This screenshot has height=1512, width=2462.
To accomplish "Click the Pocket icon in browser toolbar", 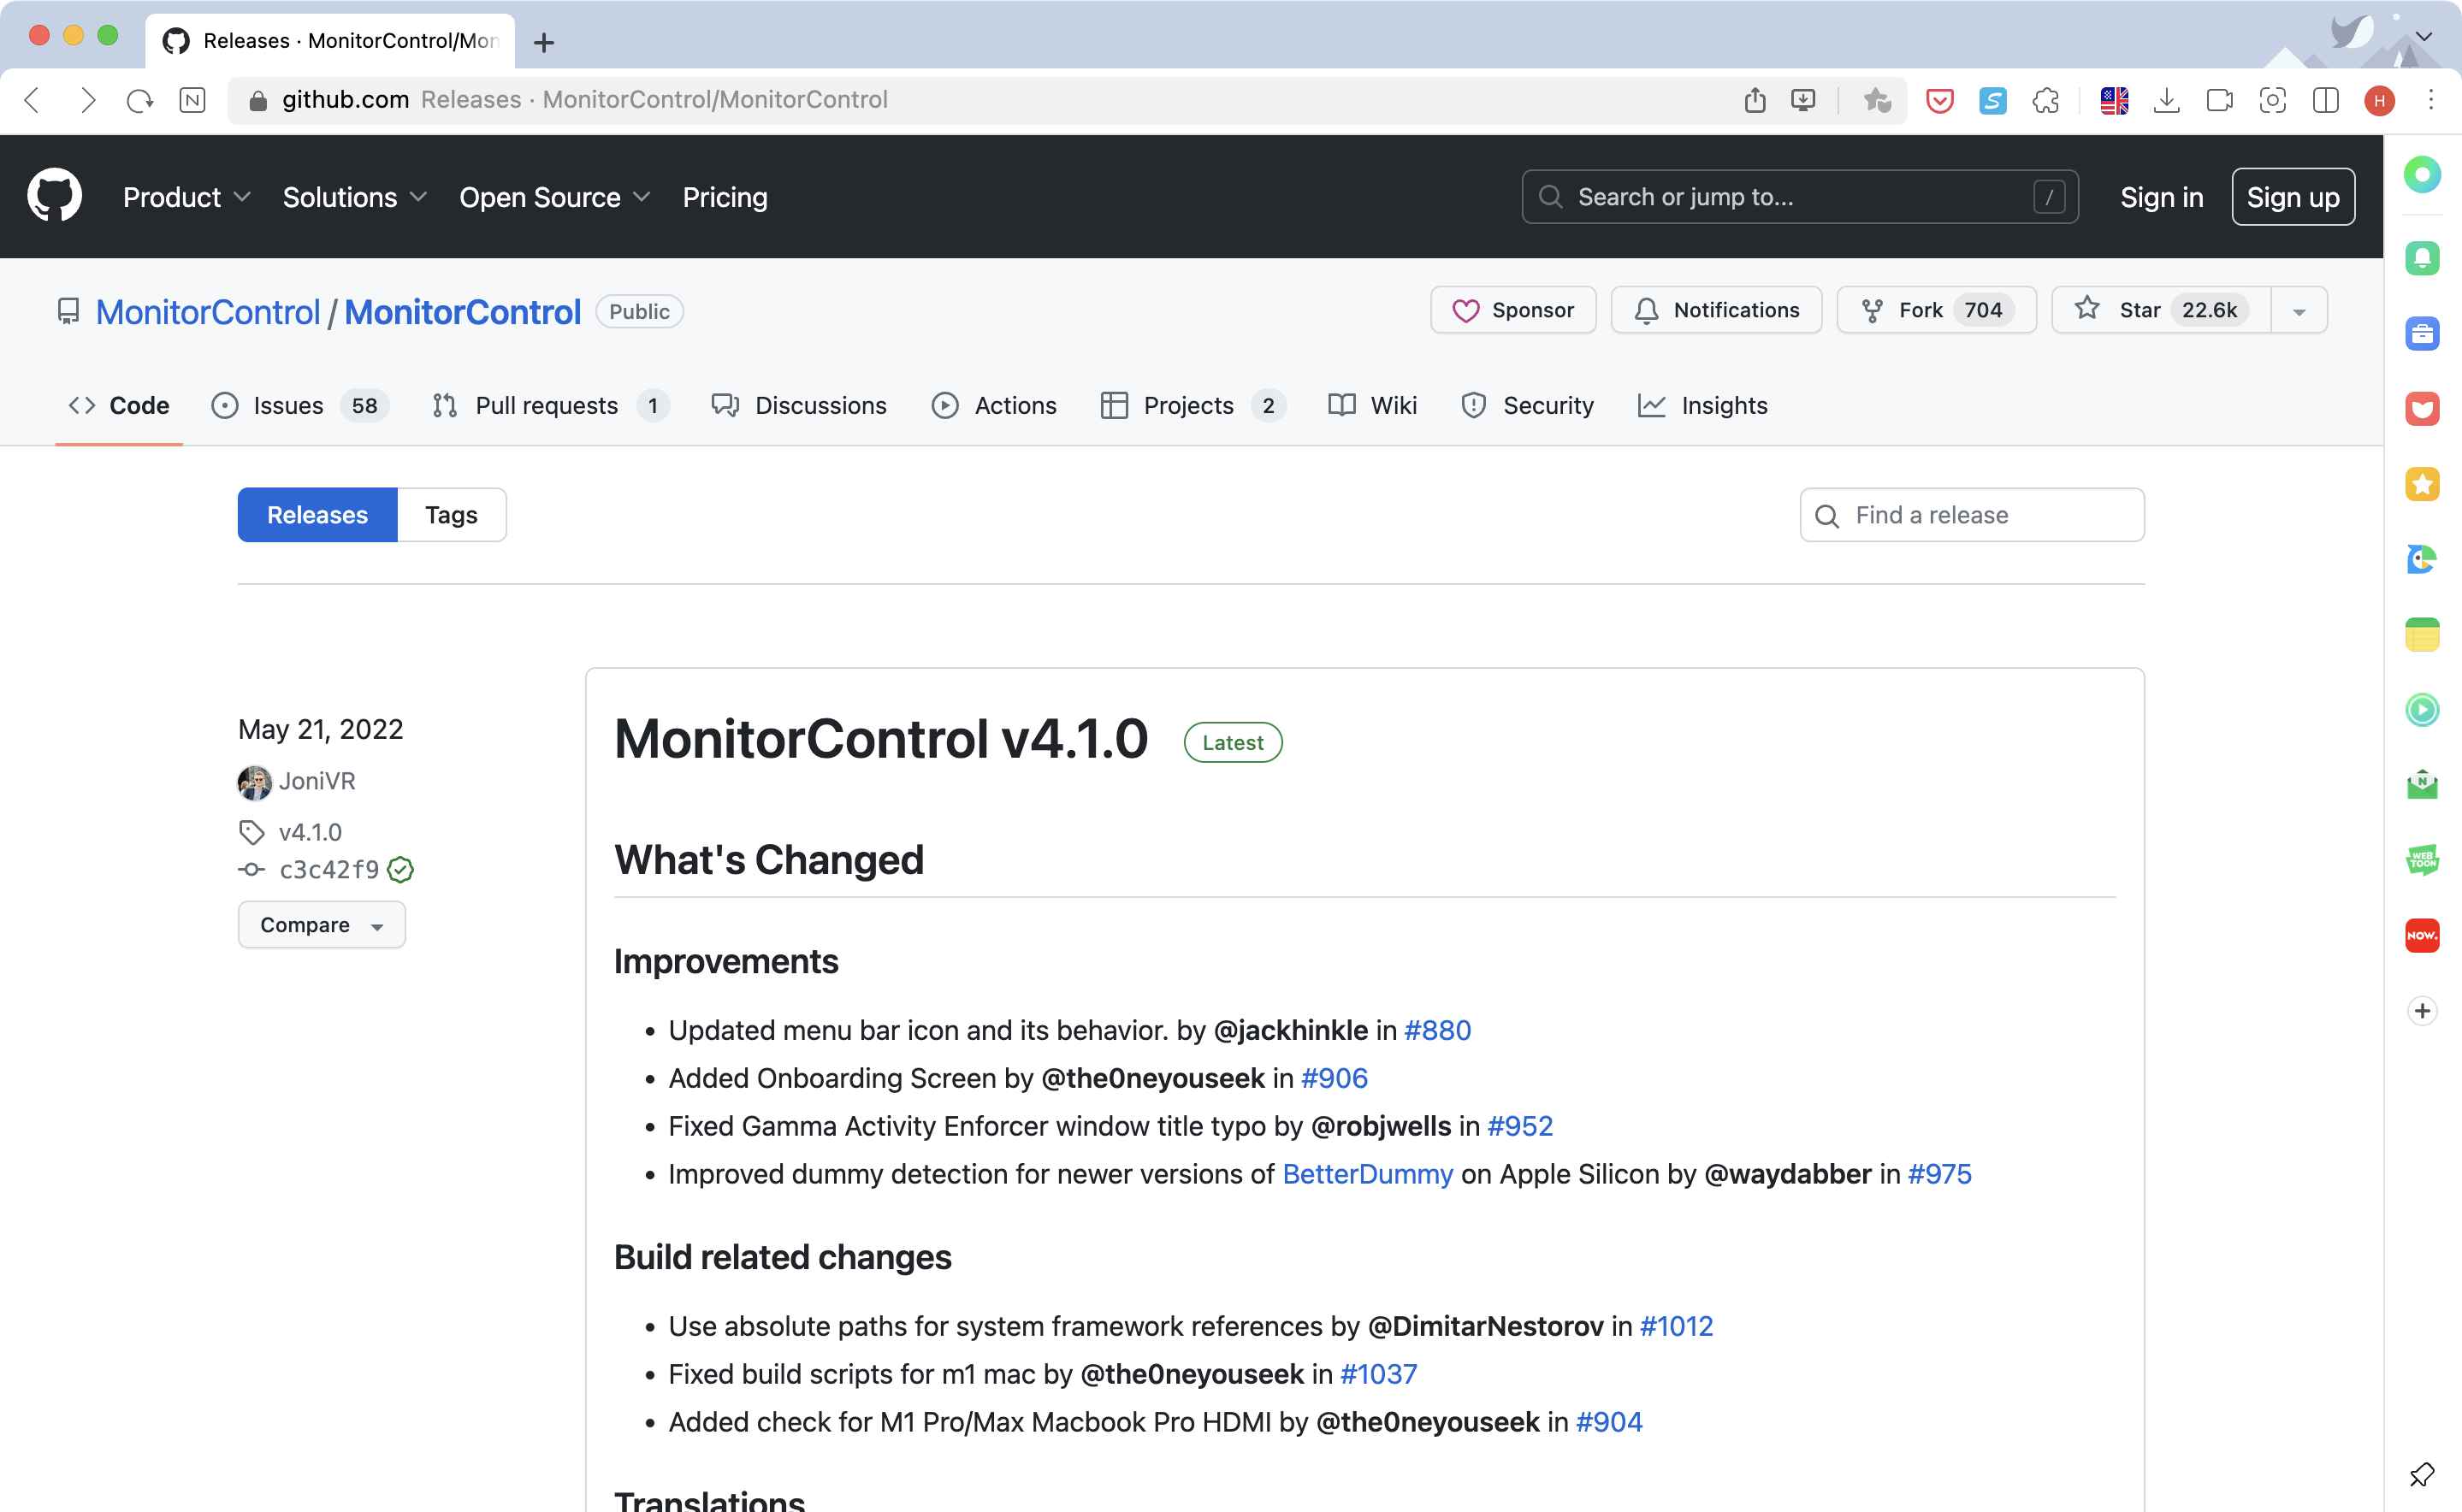I will click(1939, 100).
